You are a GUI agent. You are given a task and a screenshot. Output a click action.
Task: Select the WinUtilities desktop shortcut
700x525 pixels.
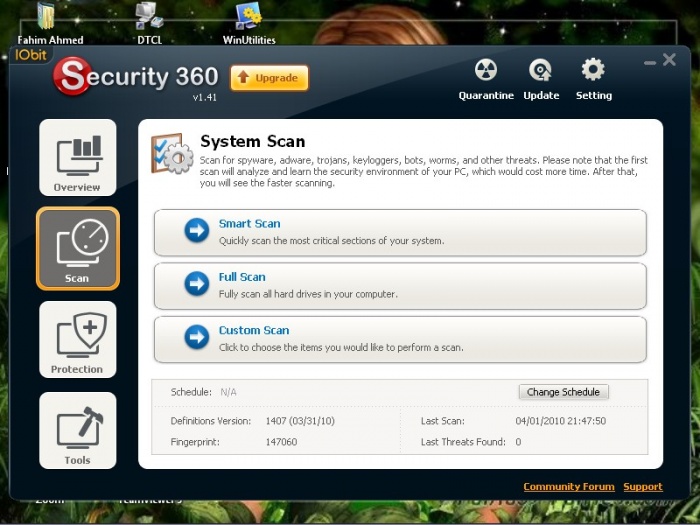click(x=249, y=23)
